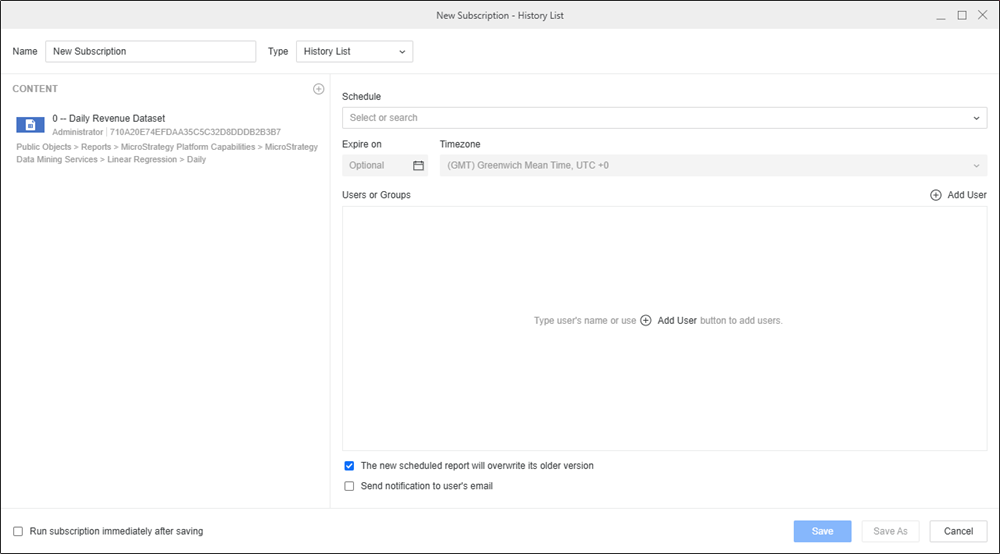
Task: Close the New Subscription dialog
Action: [x=983, y=15]
